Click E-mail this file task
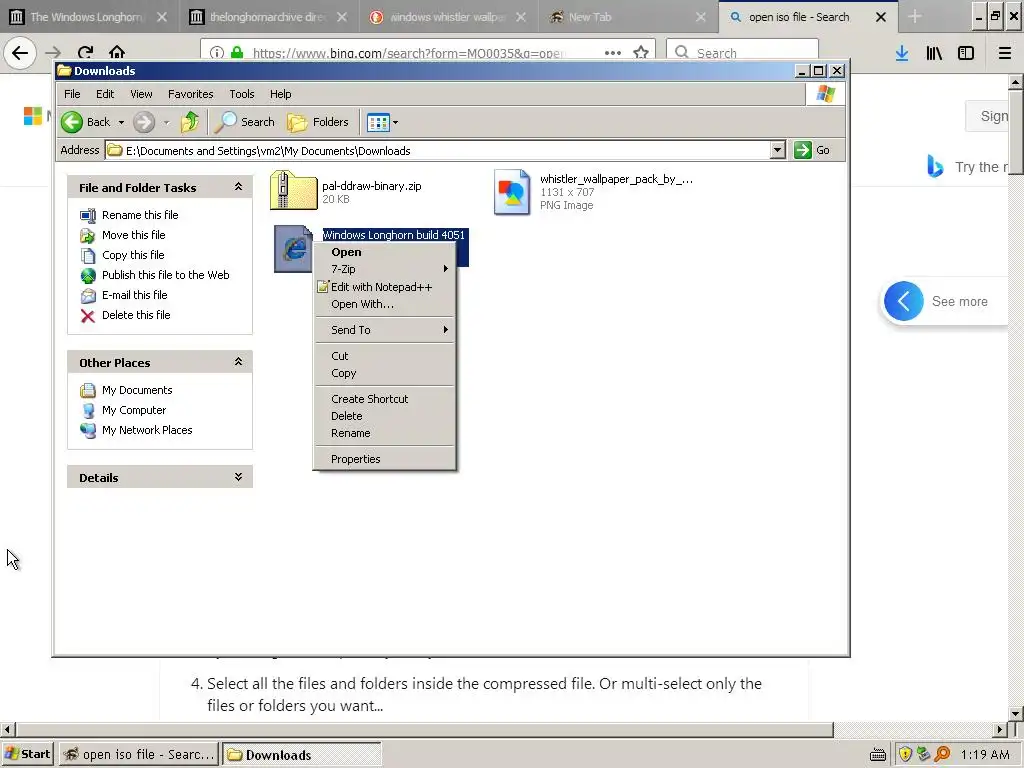1024x768 pixels. tap(134, 295)
